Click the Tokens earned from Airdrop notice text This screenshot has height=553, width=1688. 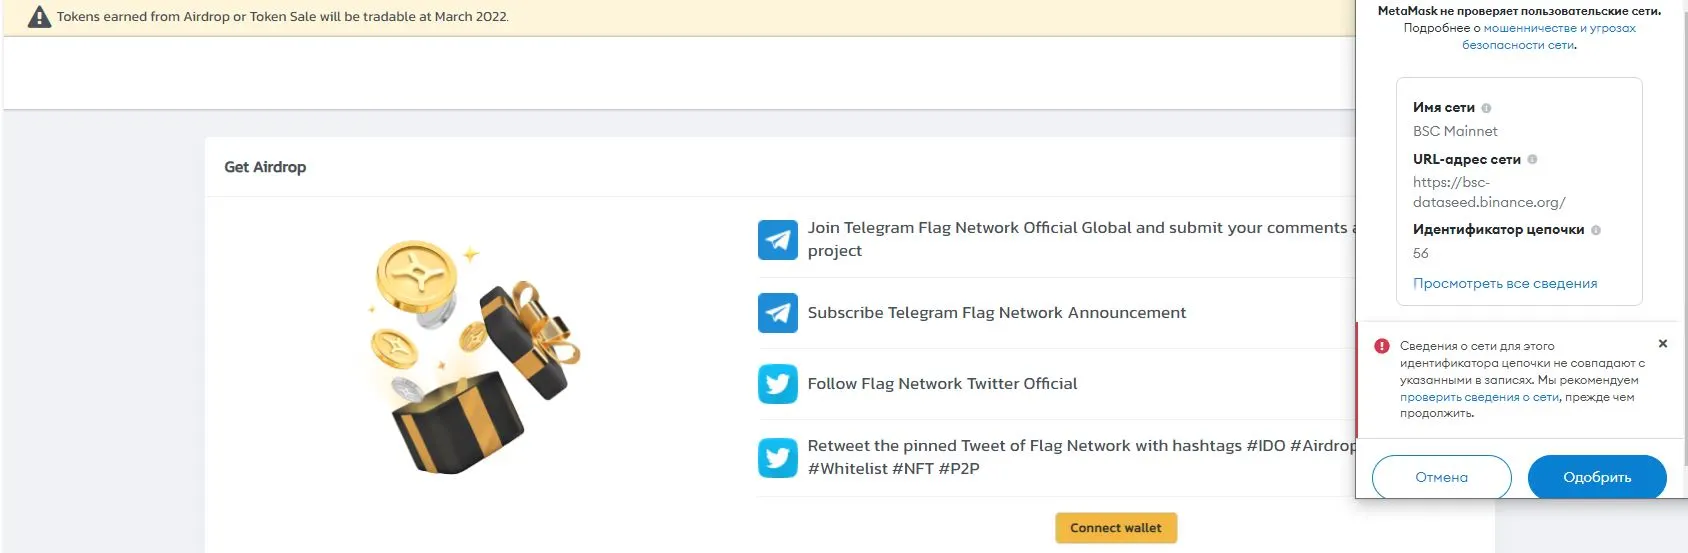click(282, 17)
